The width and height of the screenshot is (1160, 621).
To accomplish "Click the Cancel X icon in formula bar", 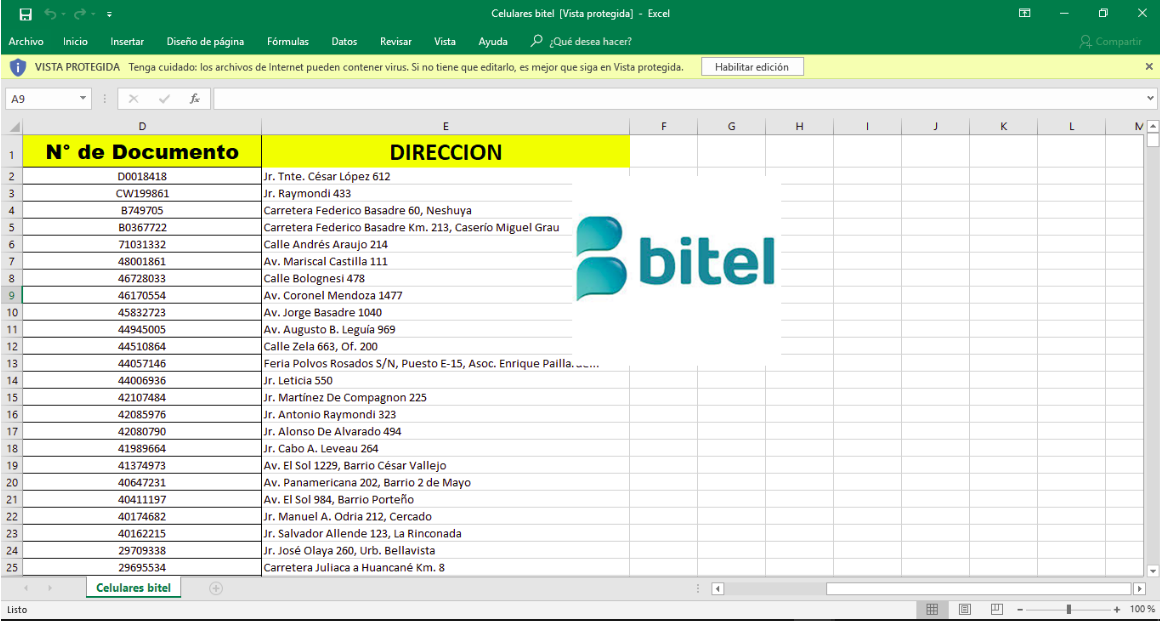I will 133,98.
